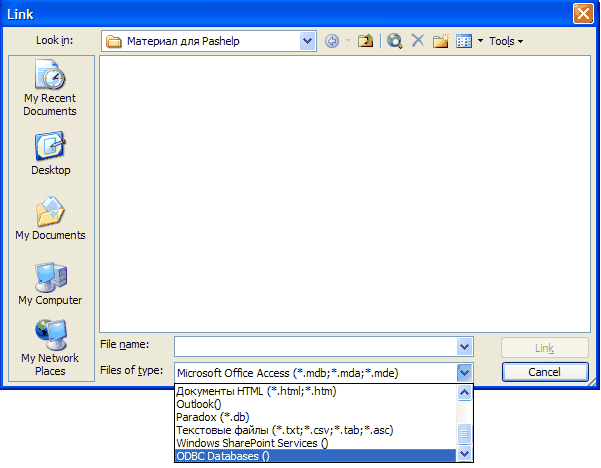Click the file type list scrollbar thumb
The height and width of the screenshot is (468, 601).
[x=465, y=434]
